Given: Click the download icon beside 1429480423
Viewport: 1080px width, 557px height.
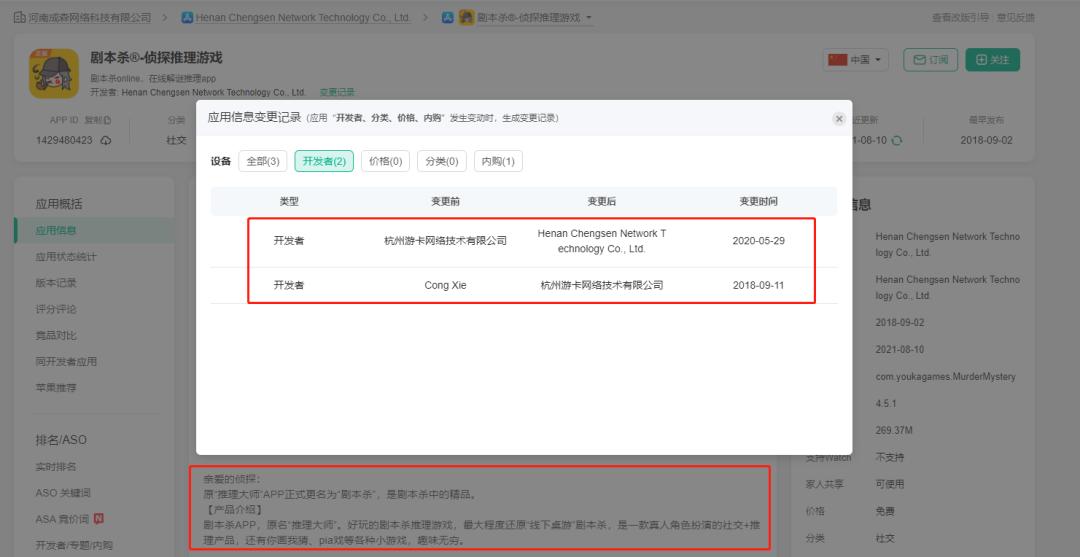Looking at the screenshot, I should click(106, 140).
